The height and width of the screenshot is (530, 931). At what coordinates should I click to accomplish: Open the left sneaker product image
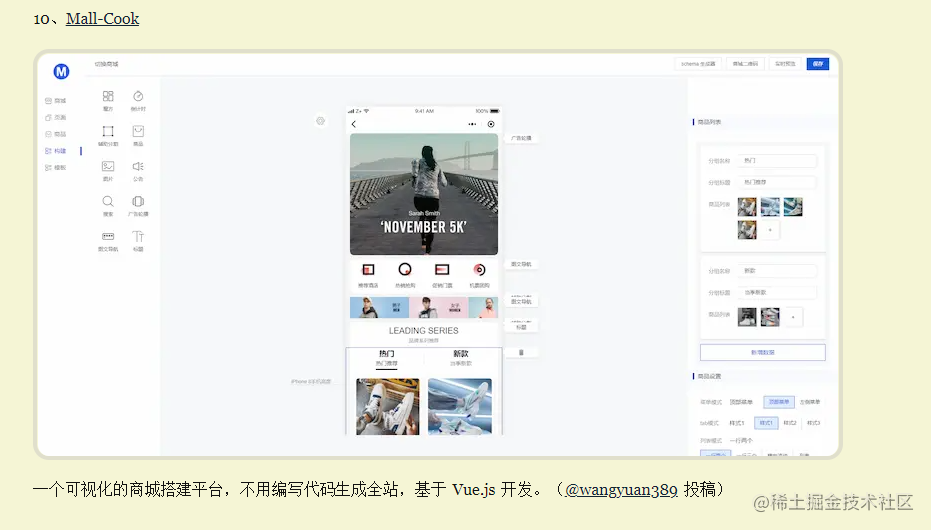388,407
